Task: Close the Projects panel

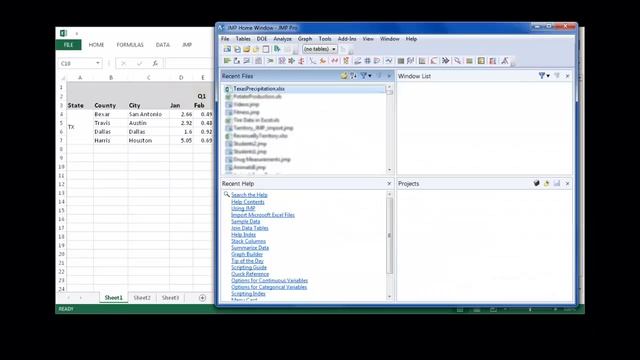Action: (x=567, y=184)
